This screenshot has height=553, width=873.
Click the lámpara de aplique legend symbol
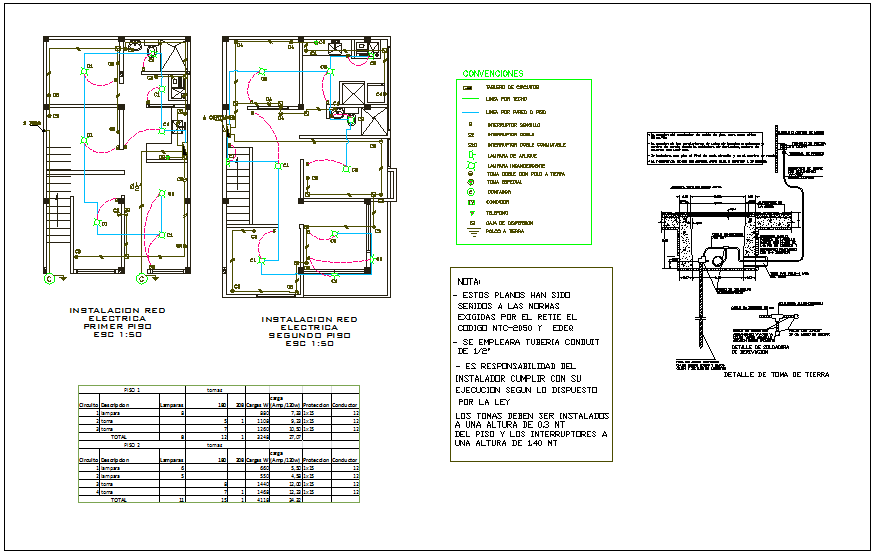point(472,155)
